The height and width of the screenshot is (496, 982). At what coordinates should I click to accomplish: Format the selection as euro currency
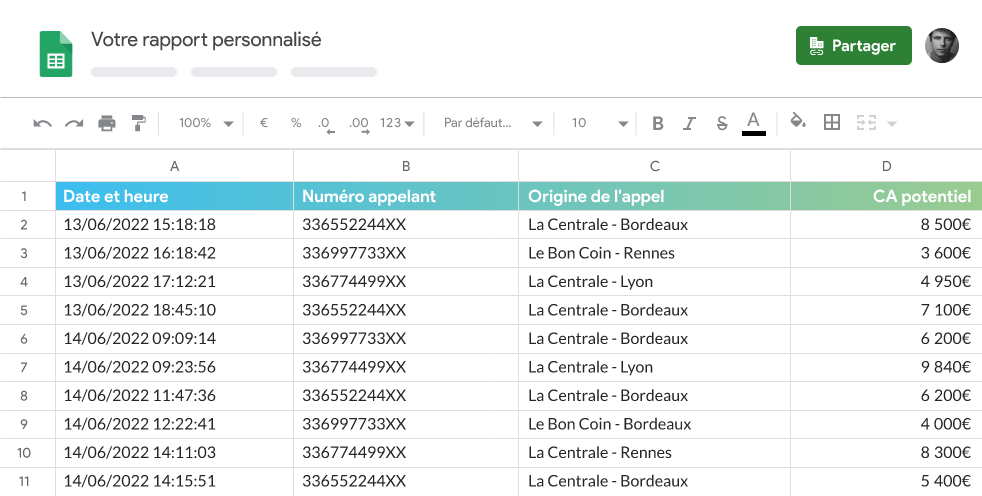point(264,123)
